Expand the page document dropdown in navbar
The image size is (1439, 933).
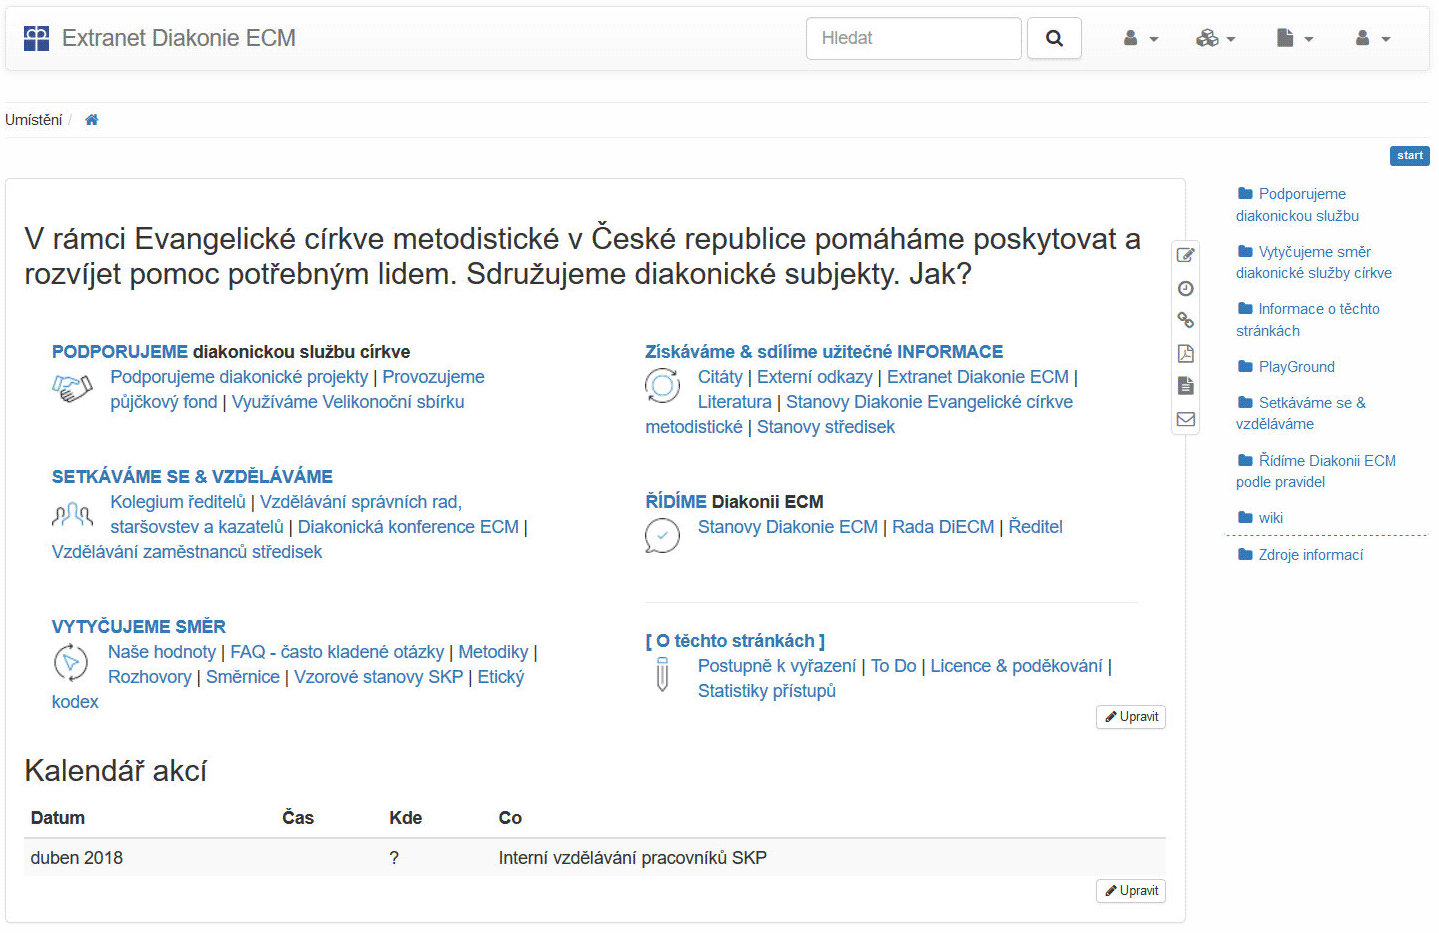(1294, 39)
